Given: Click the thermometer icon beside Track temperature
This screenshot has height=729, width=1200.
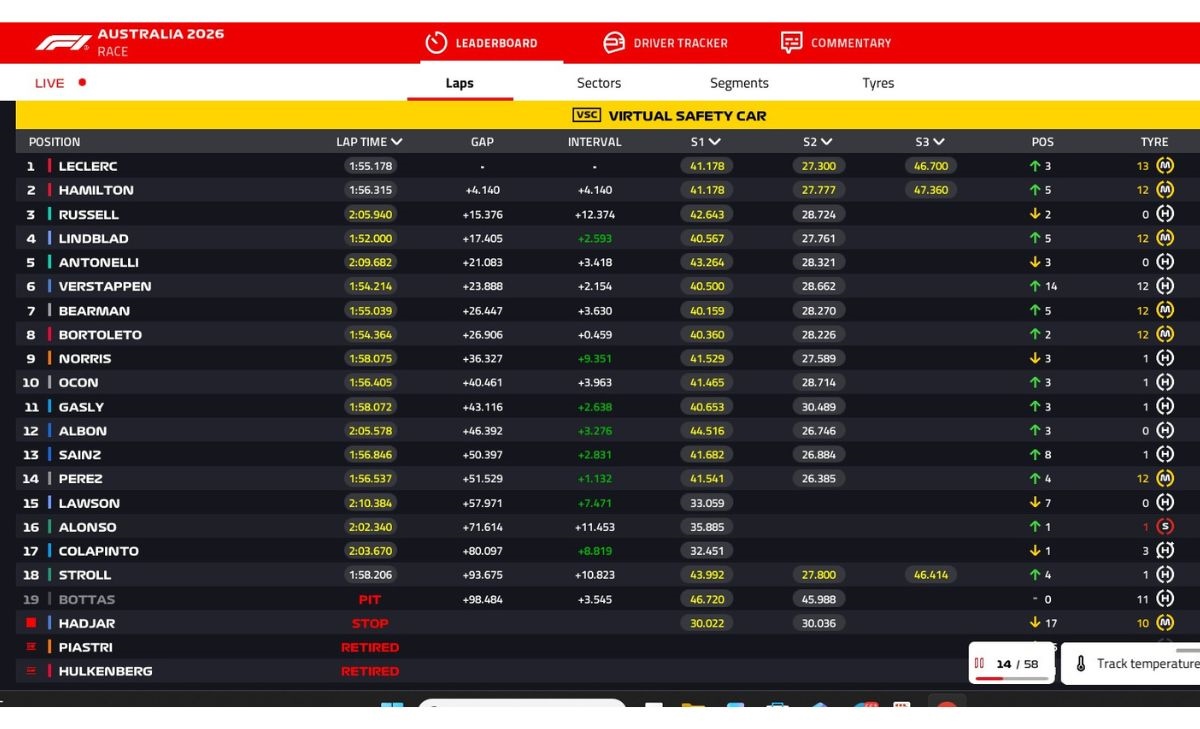Looking at the screenshot, I should pos(1080,664).
